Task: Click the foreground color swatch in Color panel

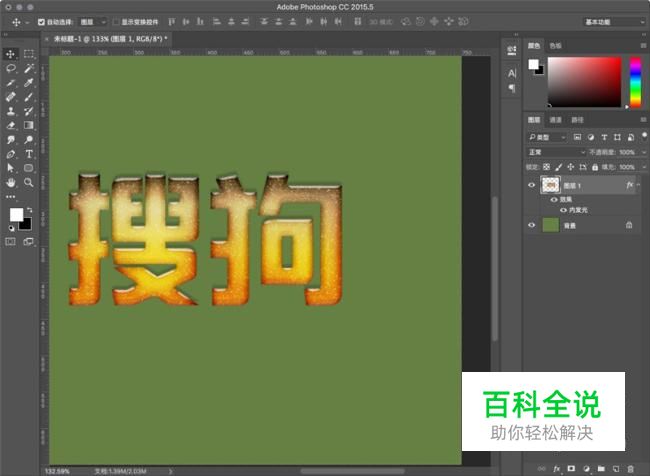Action: click(534, 64)
